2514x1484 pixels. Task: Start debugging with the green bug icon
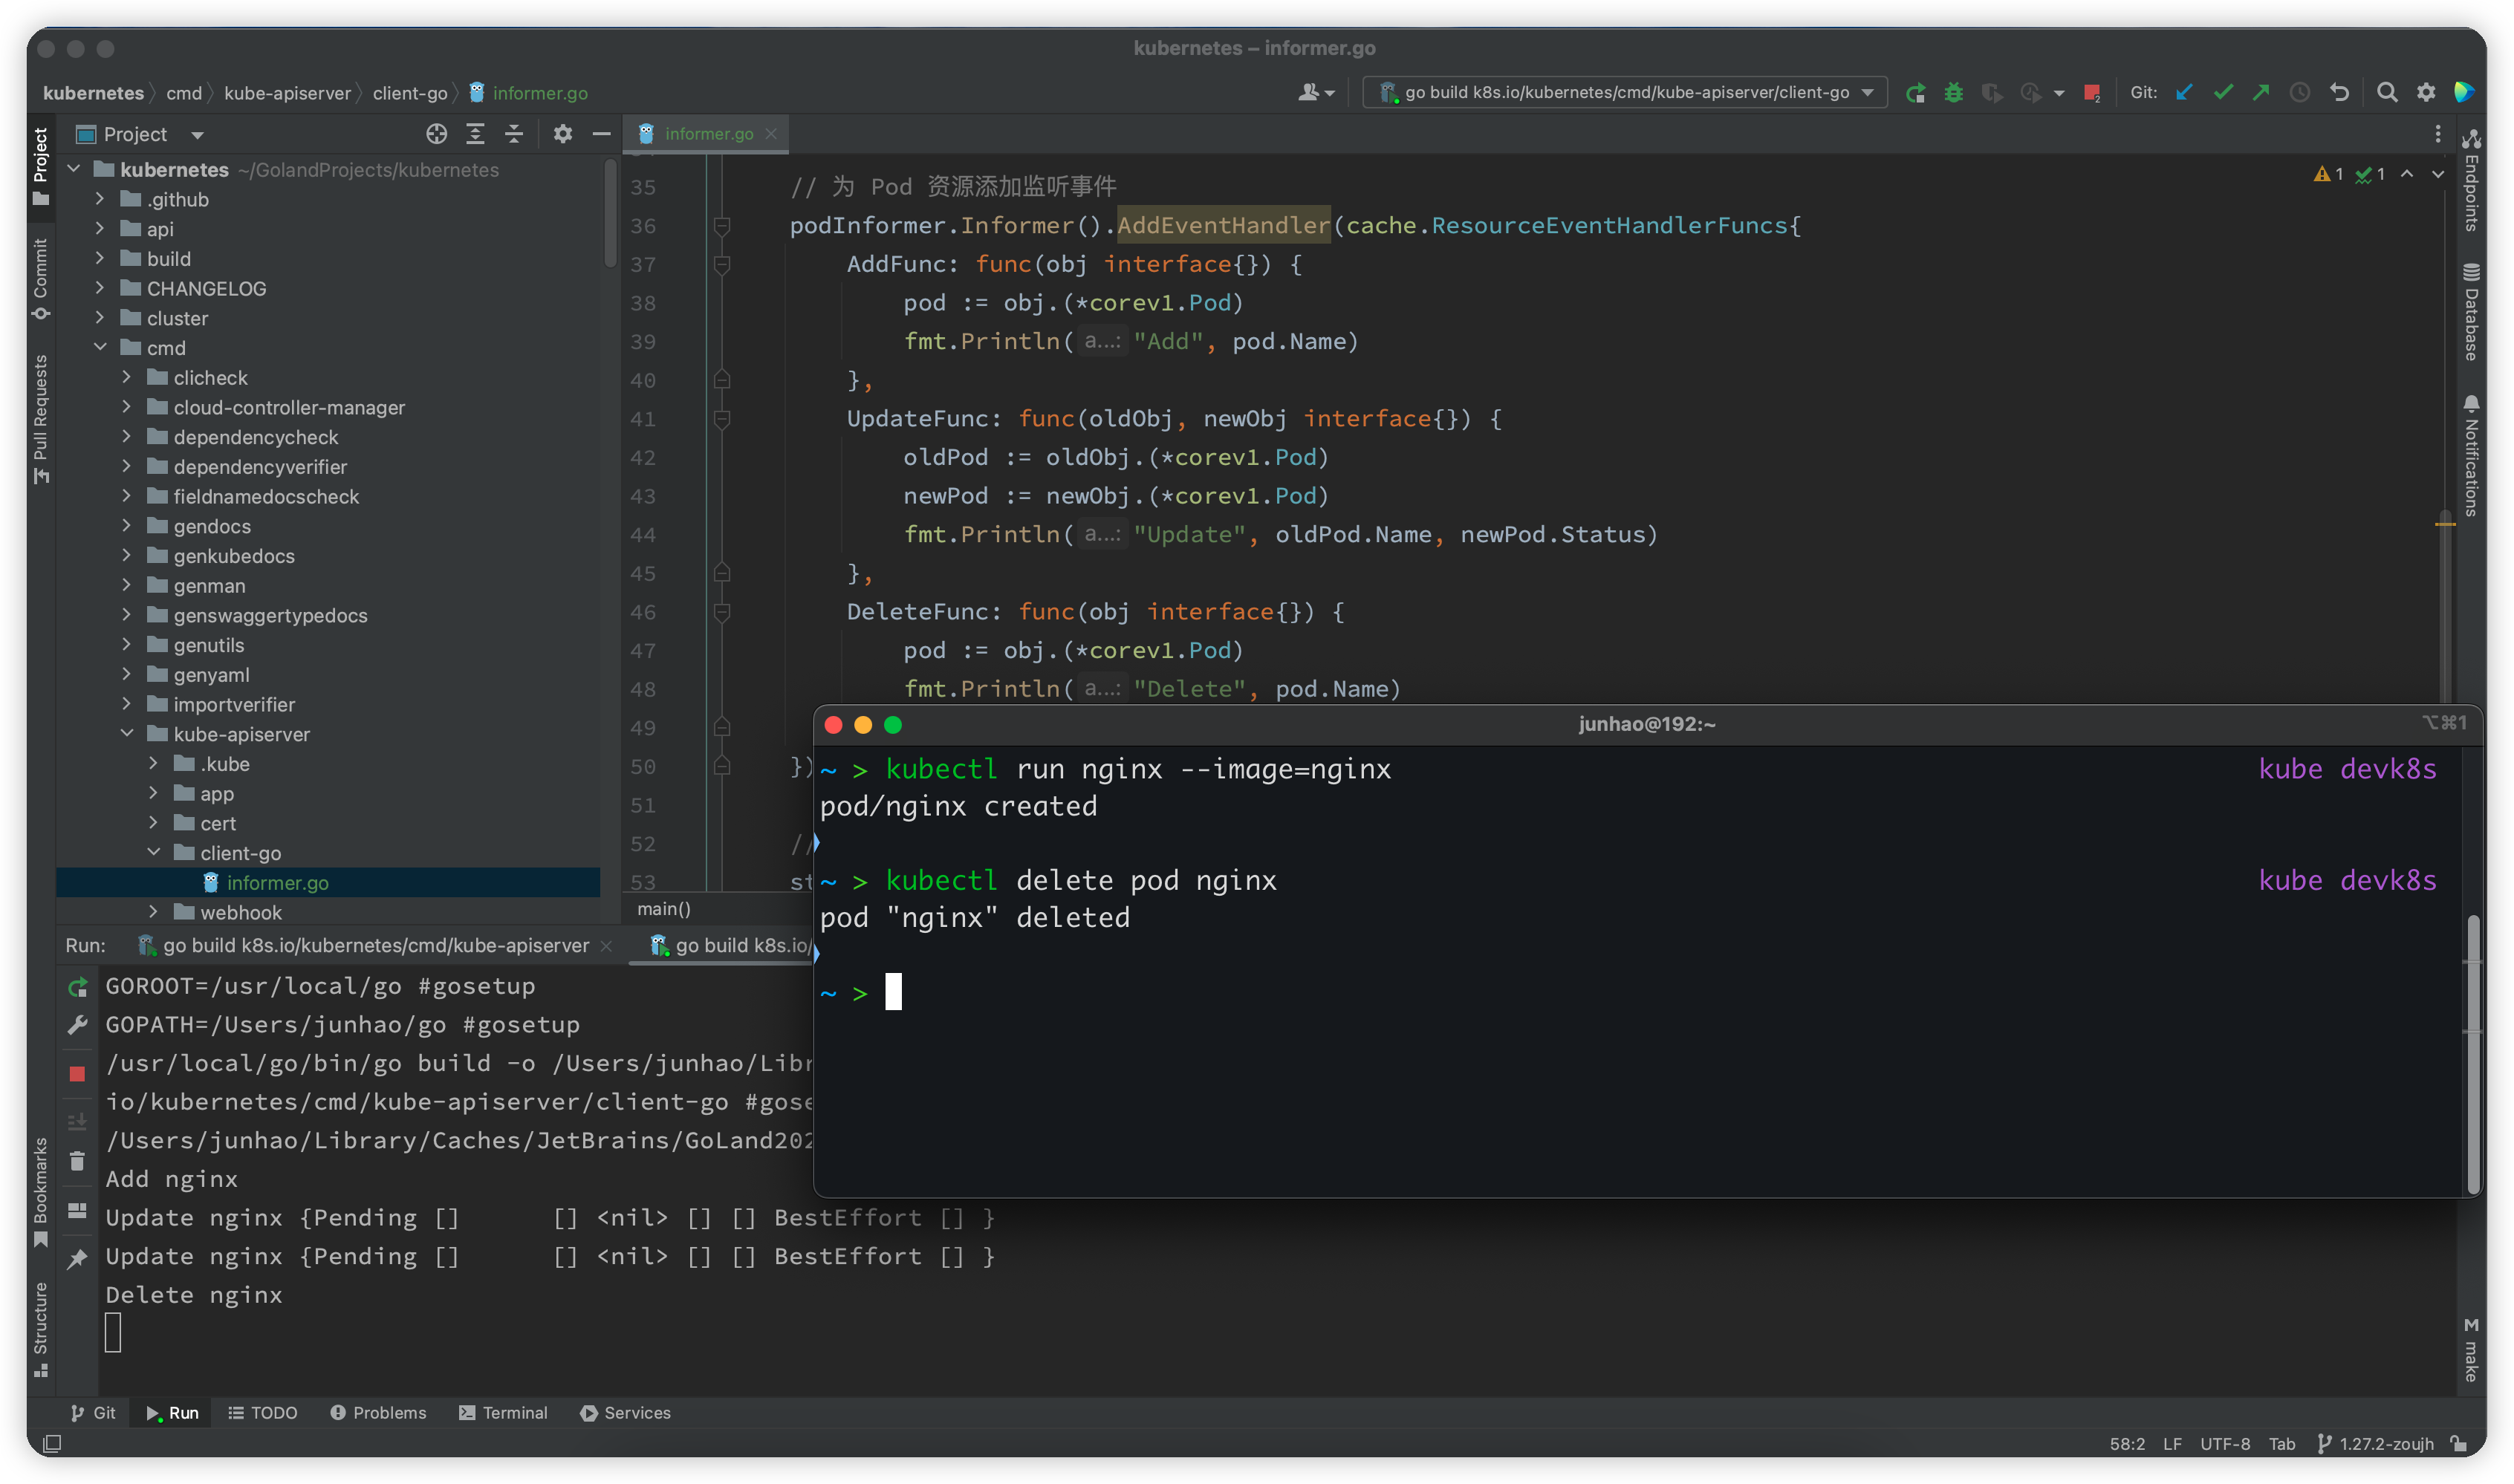pyautogui.click(x=1953, y=93)
